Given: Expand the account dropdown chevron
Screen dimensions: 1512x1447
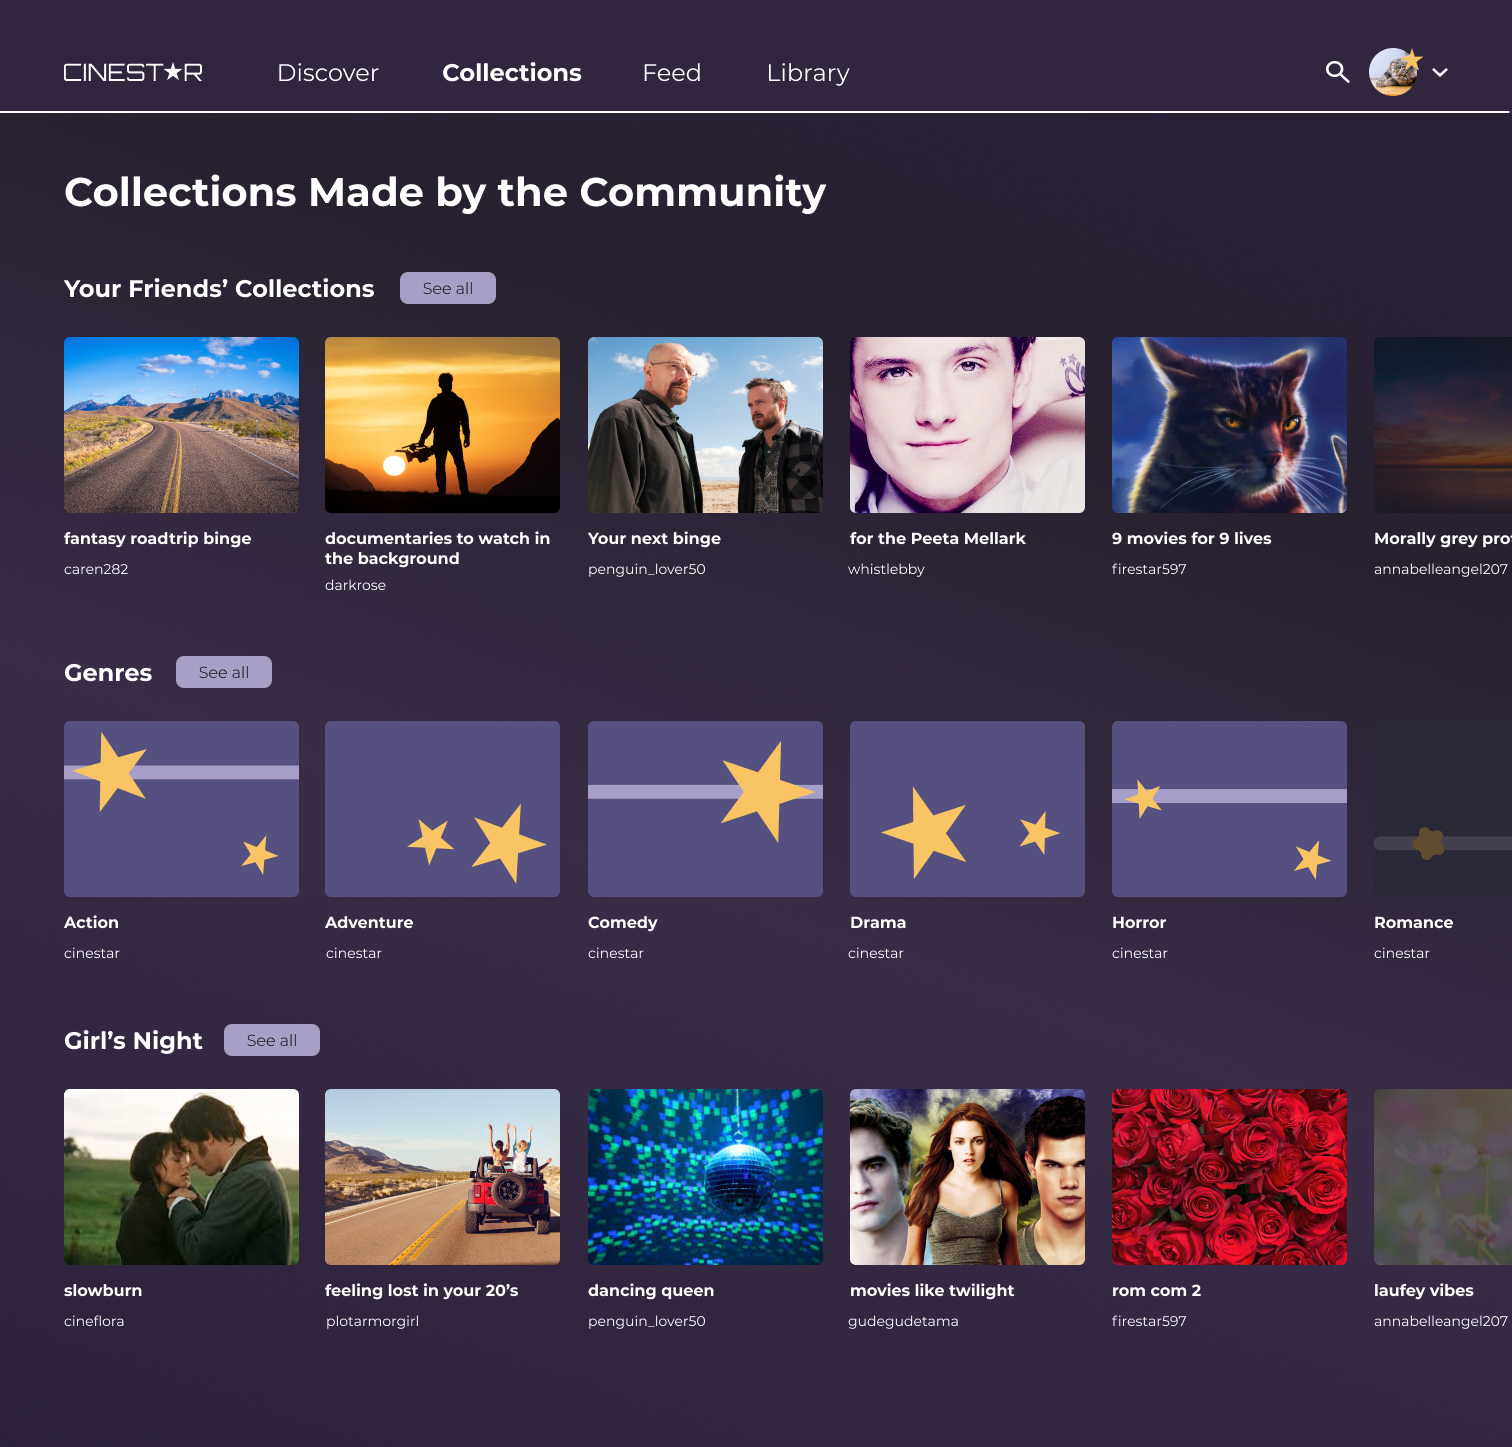Looking at the screenshot, I should (1440, 72).
